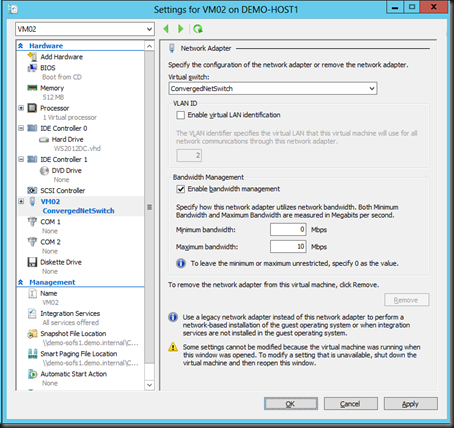
Task: Click the Cancel button
Action: pyautogui.click(x=351, y=404)
